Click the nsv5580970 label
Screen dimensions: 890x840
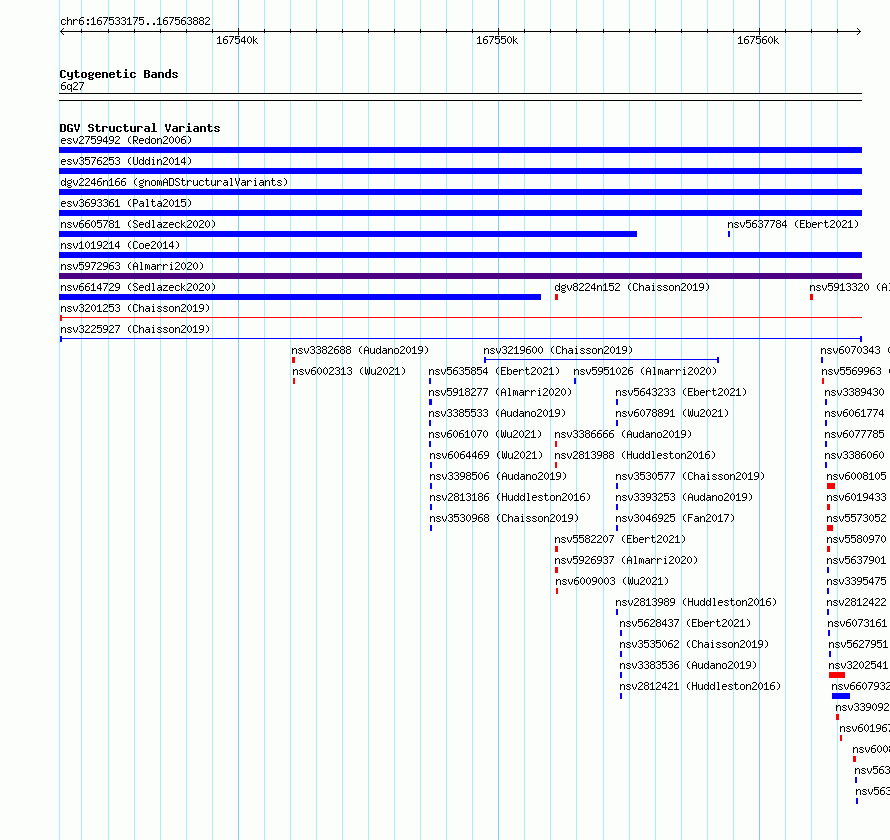point(856,539)
